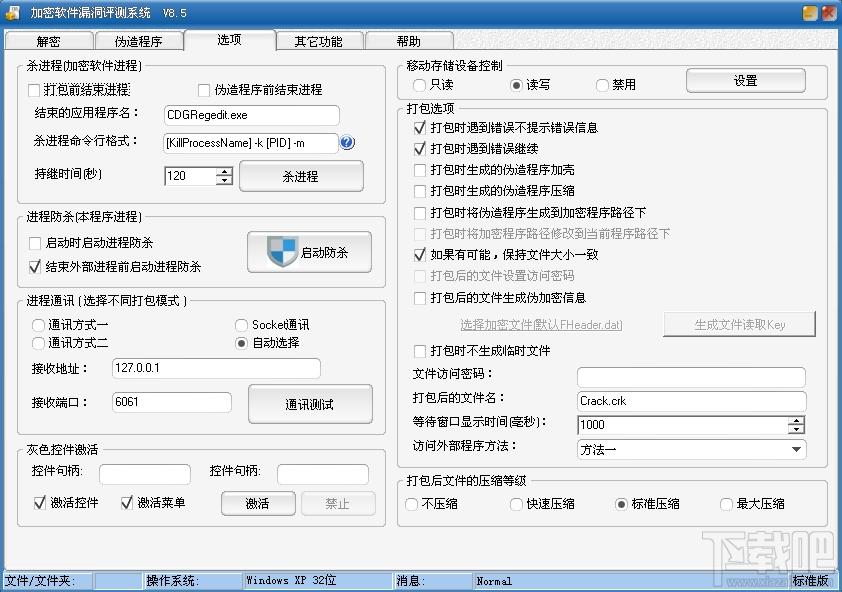Click the 通讯测试 button
The height and width of the screenshot is (592, 842).
(310, 404)
